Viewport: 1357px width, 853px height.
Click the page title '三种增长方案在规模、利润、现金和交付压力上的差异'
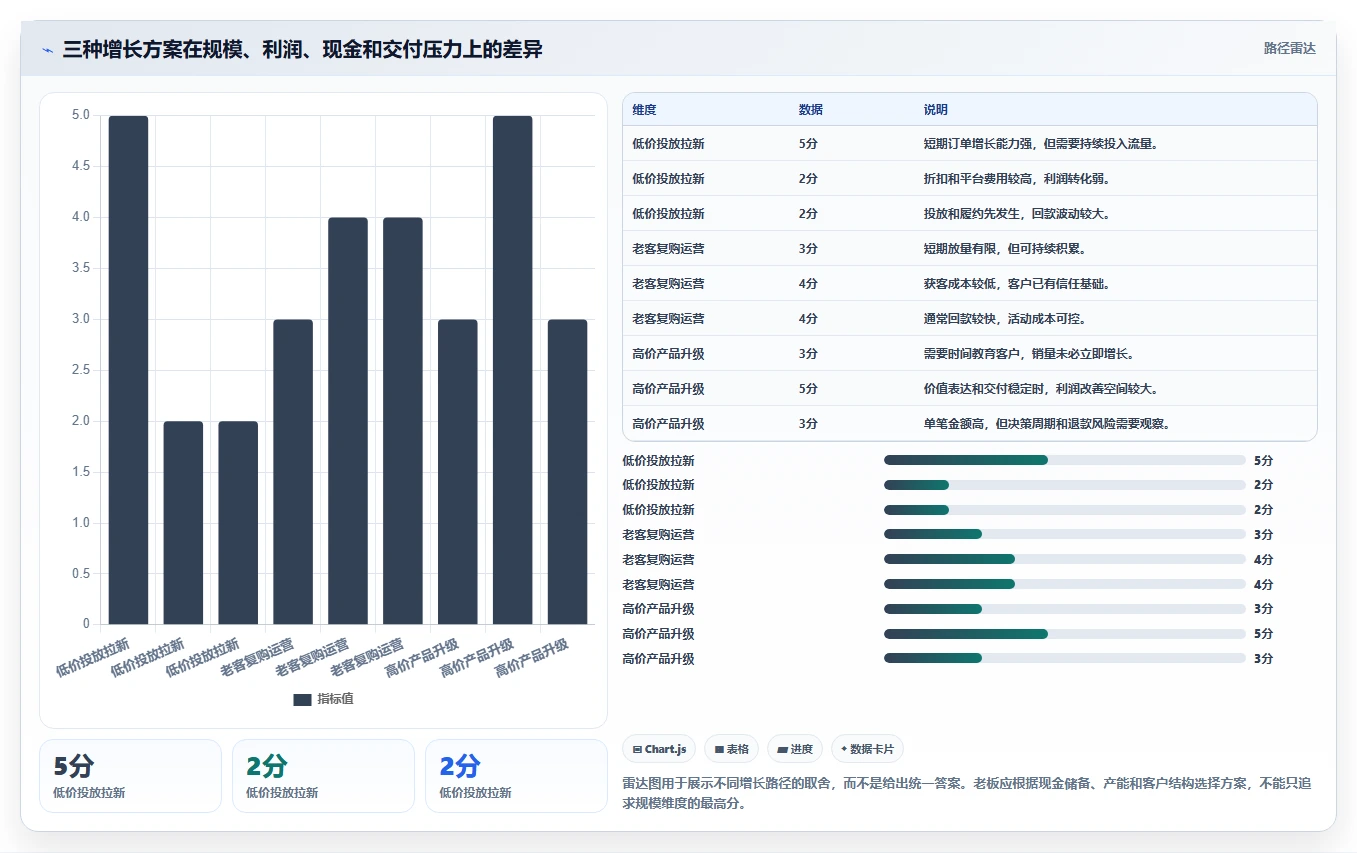pyautogui.click(x=302, y=49)
